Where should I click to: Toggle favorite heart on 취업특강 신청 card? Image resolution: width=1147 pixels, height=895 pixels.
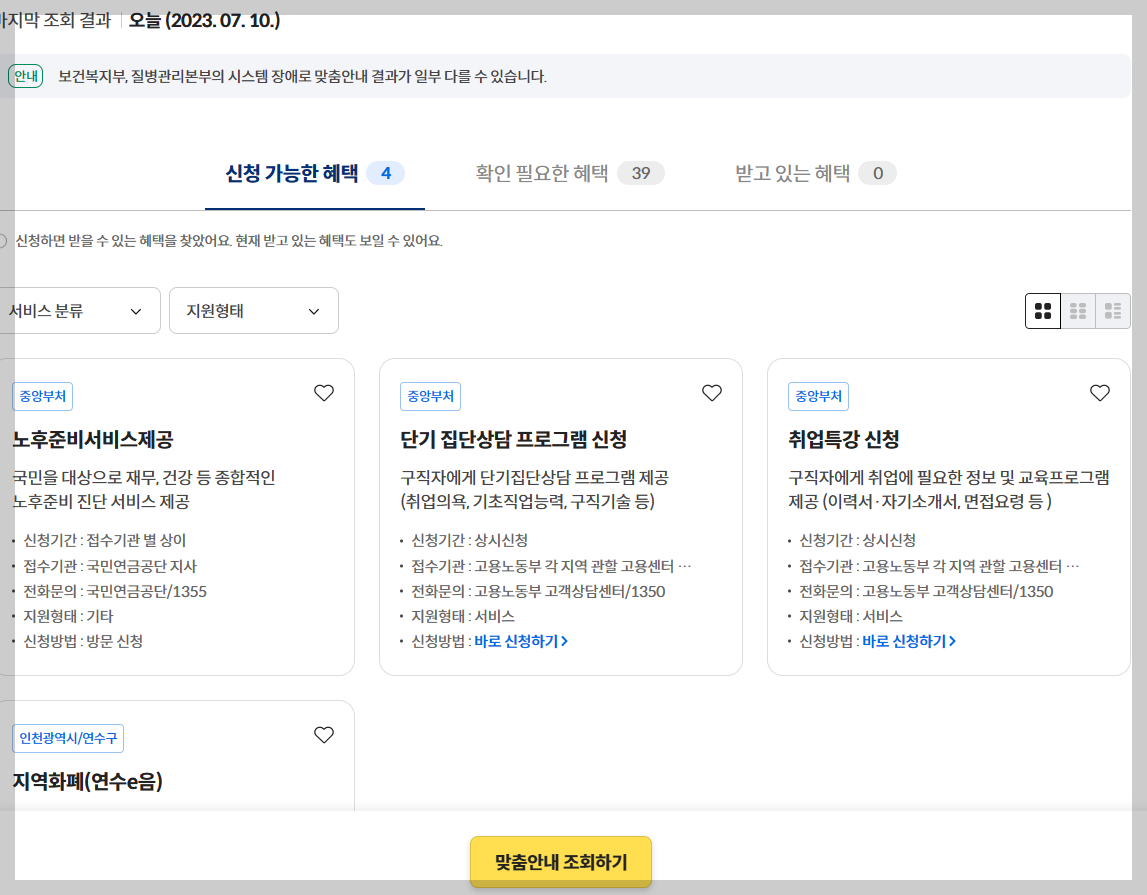[x=1100, y=391]
